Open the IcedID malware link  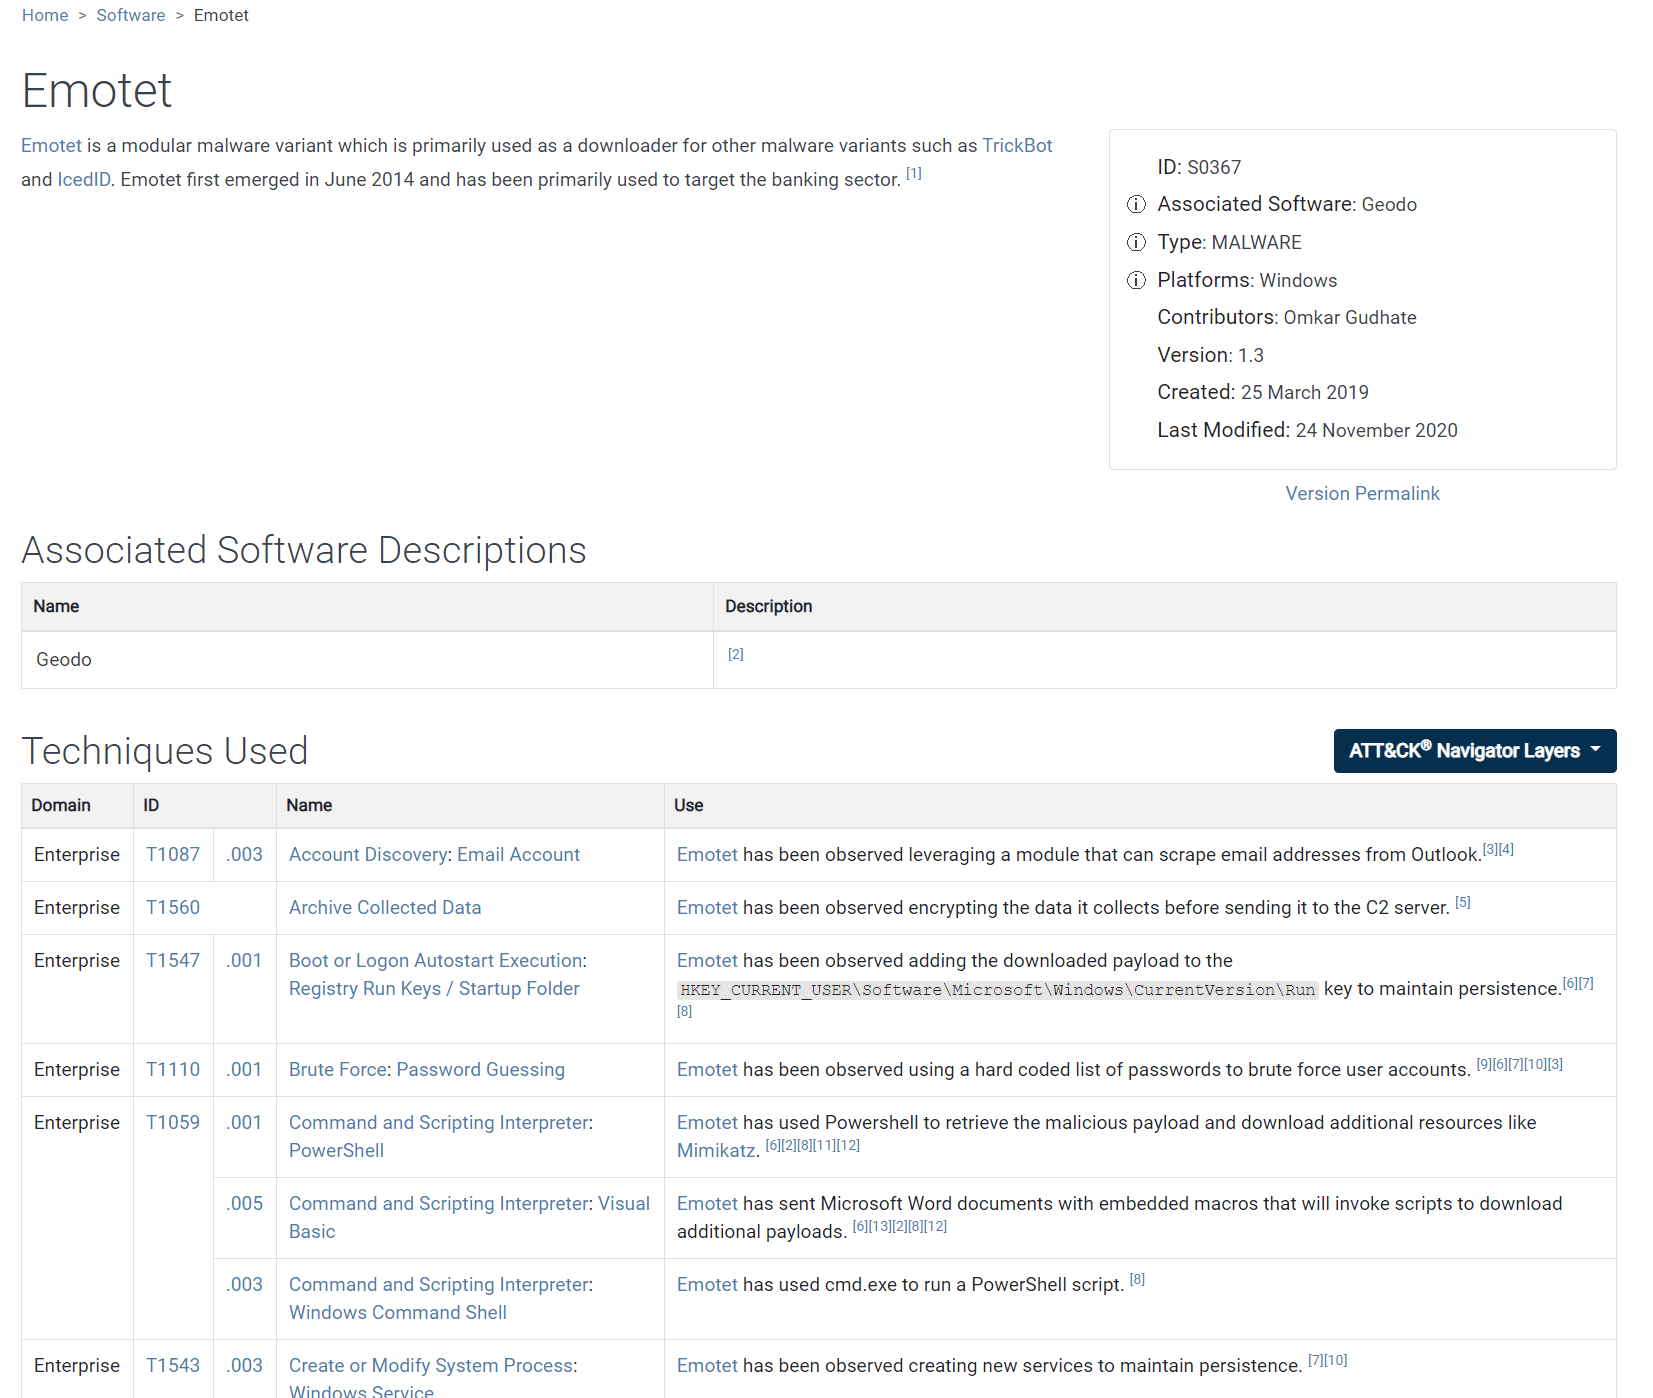click(x=84, y=180)
